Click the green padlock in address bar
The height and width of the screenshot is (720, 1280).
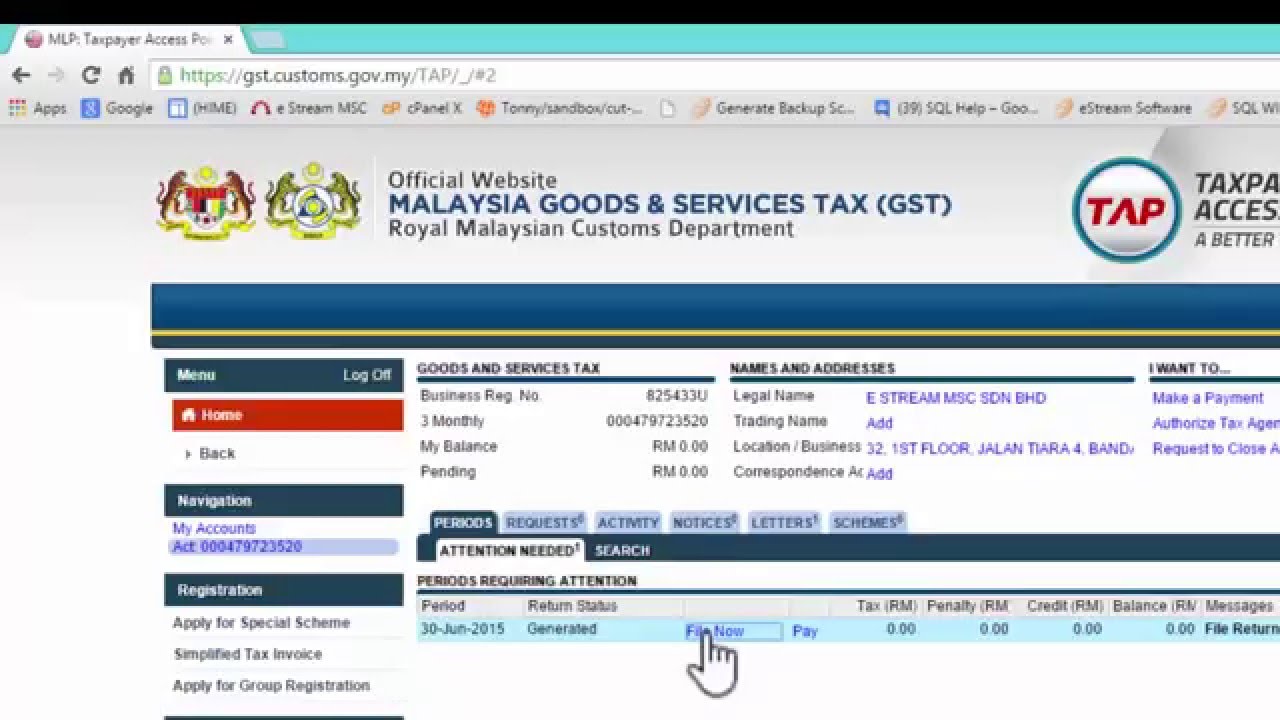coord(164,75)
